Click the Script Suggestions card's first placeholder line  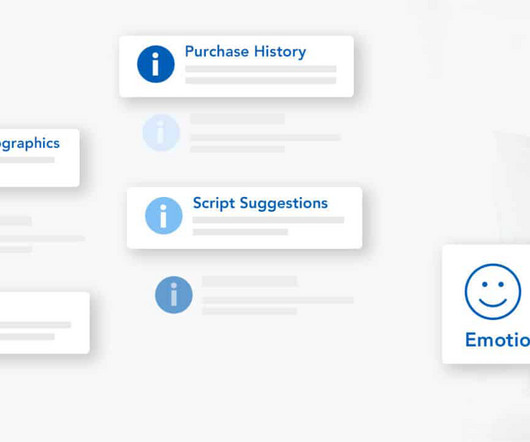point(268,220)
